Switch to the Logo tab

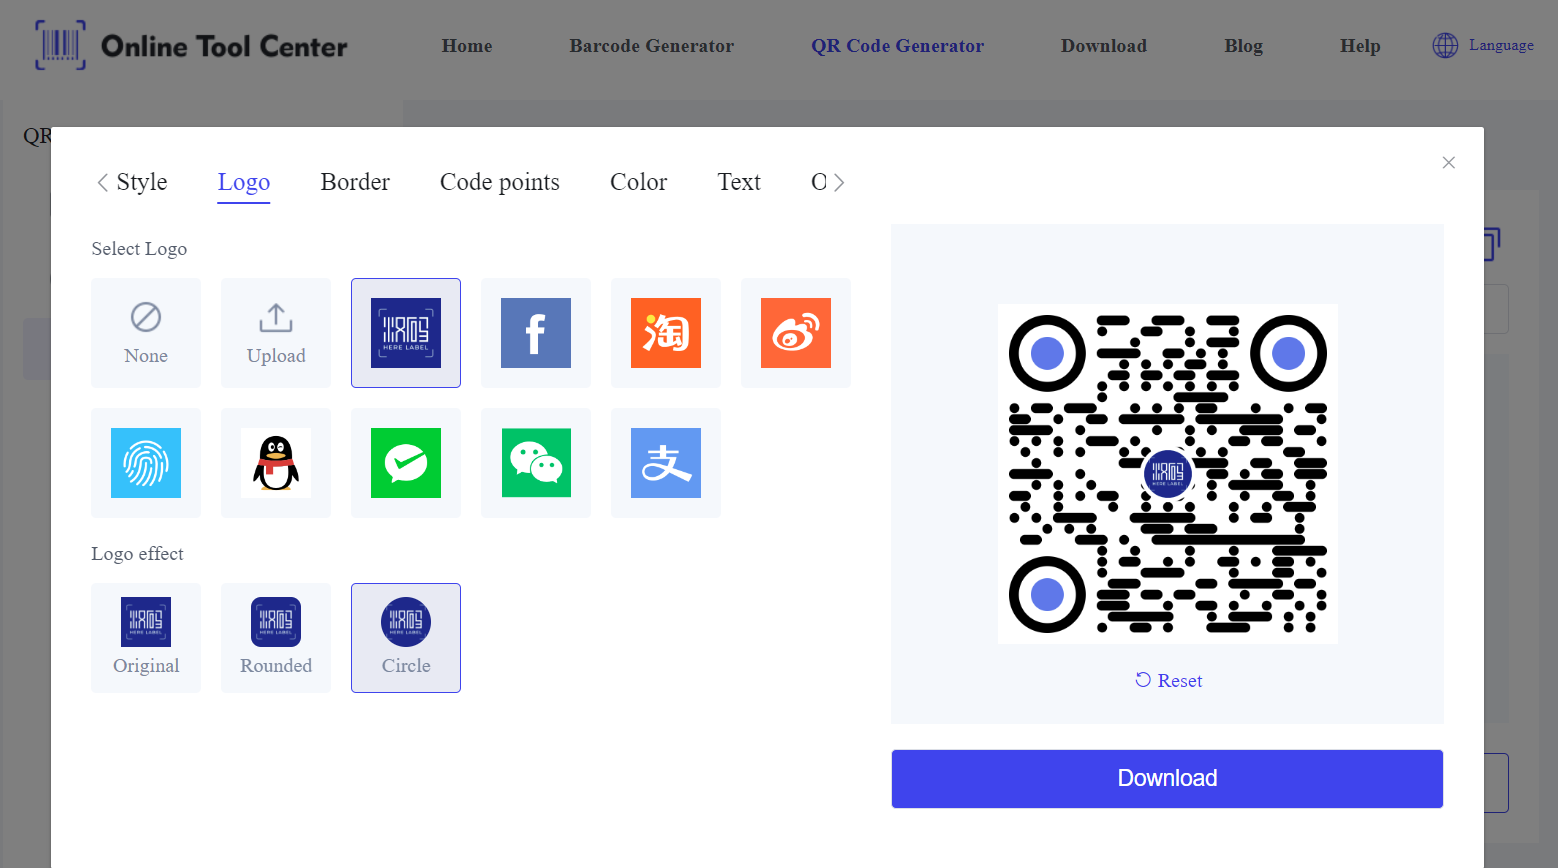(x=244, y=182)
